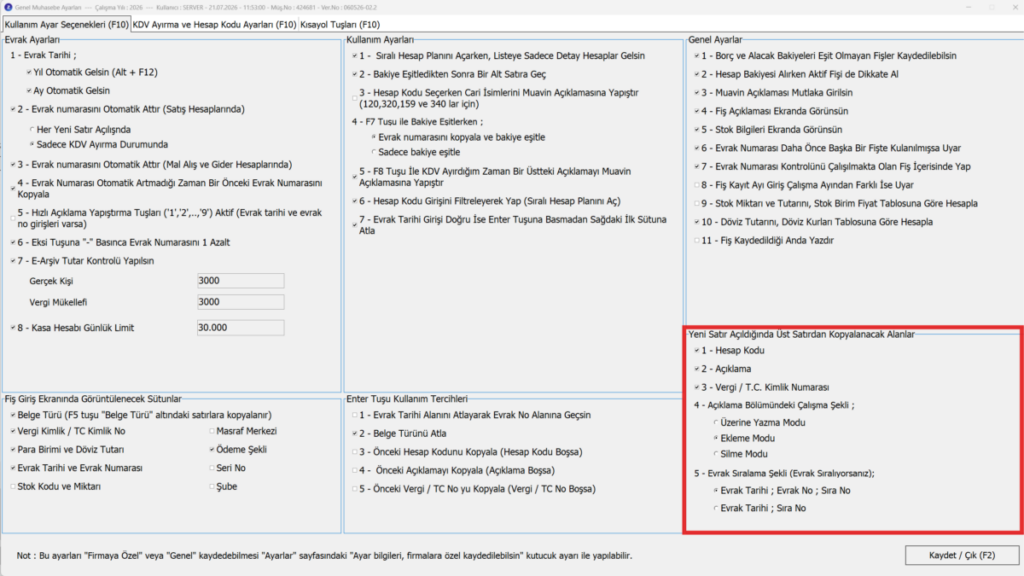Enable Önceki Vergi / TC No yu Kopyala
The width and height of the screenshot is (1024, 576).
tap(355, 489)
